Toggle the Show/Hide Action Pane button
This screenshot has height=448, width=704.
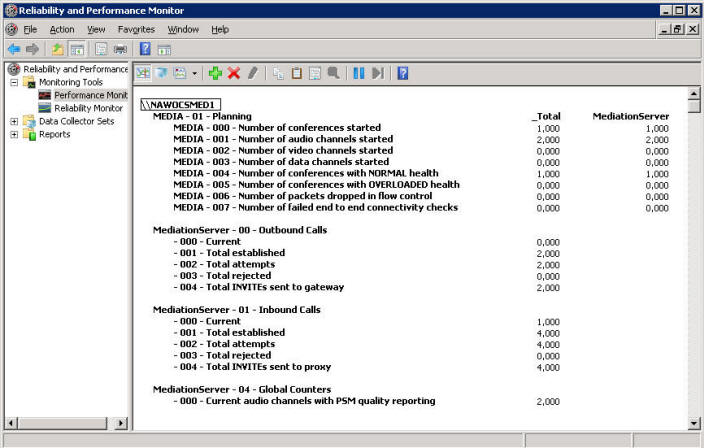click(x=164, y=49)
